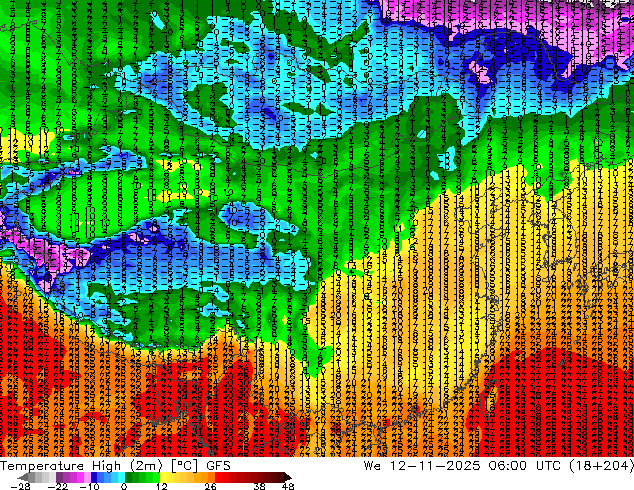Click the 'Temperature High (2m)' title text

tap(81, 466)
